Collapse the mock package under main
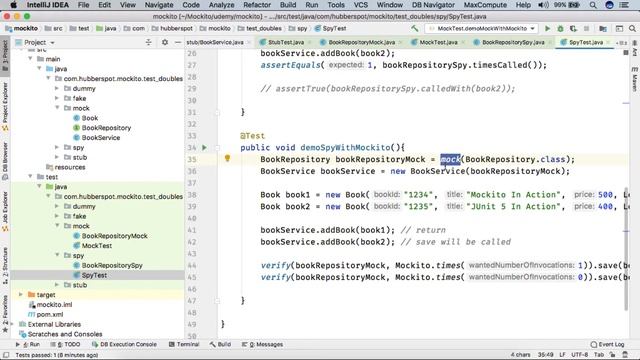 57,108
